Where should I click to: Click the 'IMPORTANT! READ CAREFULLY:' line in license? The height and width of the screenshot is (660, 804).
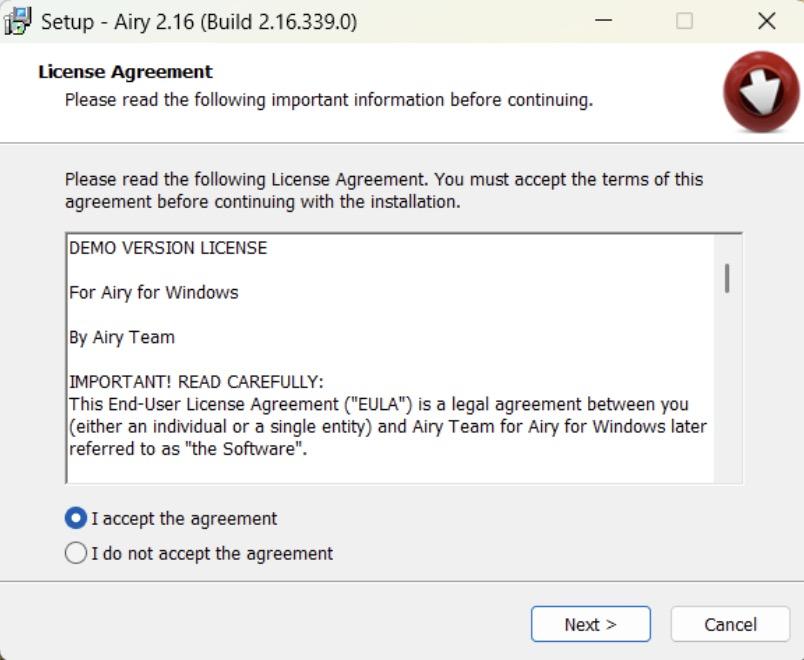coord(196,382)
